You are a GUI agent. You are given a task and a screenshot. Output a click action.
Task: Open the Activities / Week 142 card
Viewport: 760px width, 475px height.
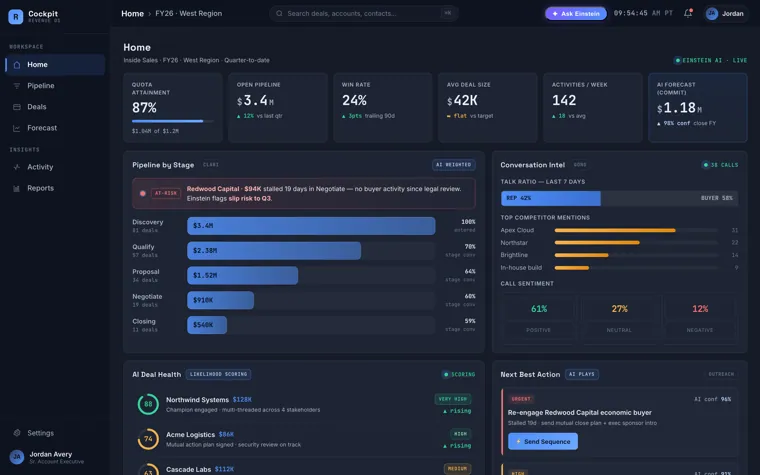[x=593, y=108]
